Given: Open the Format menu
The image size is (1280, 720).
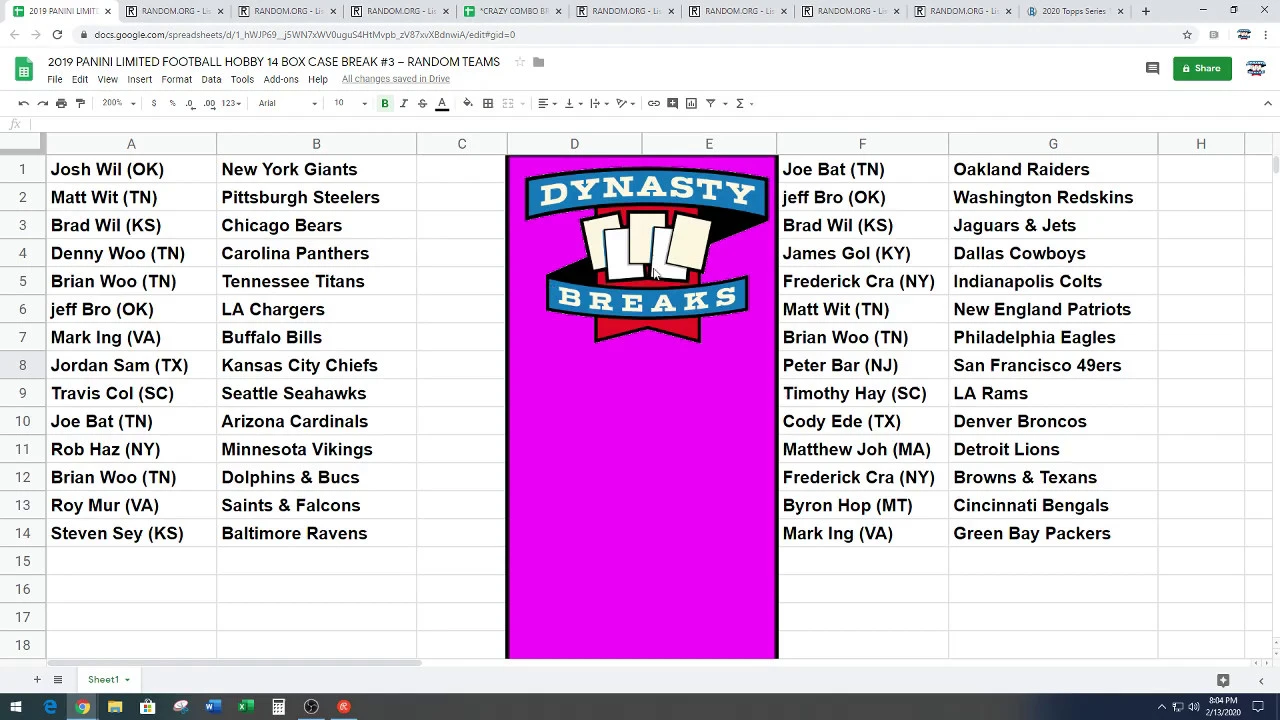Looking at the screenshot, I should tap(176, 79).
